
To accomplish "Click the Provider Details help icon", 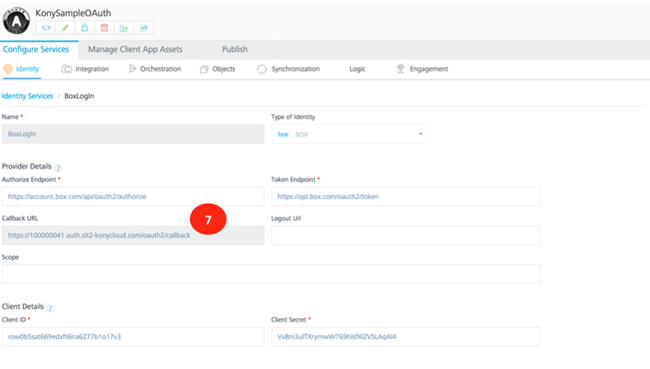I will coord(58,168).
